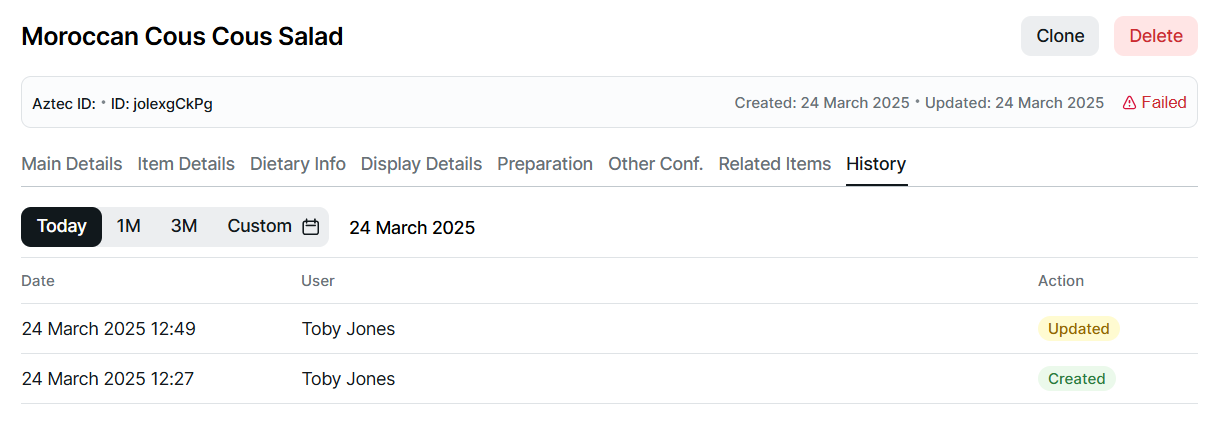Viewport: 1215px width, 422px height.
Task: Set history range to 3M
Action: (x=184, y=227)
